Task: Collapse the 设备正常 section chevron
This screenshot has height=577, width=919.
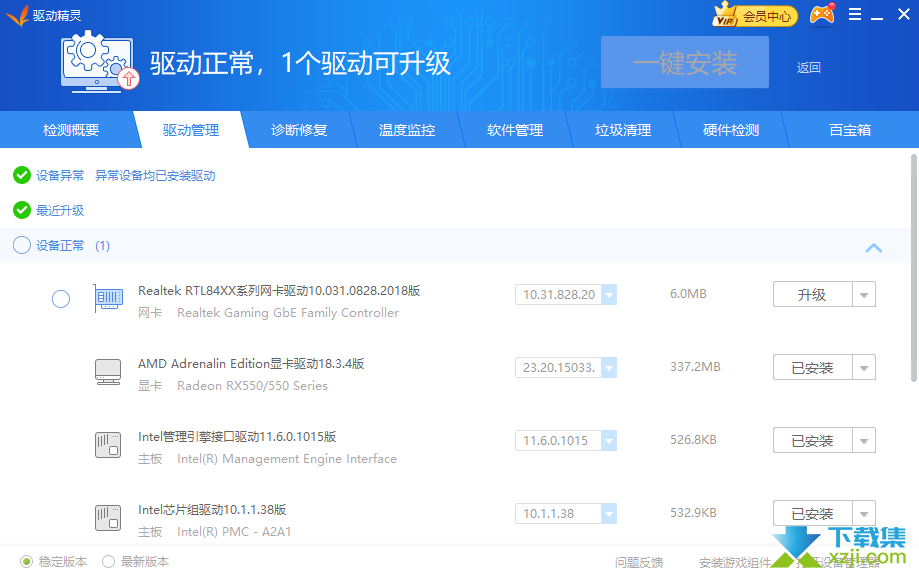Action: (873, 247)
